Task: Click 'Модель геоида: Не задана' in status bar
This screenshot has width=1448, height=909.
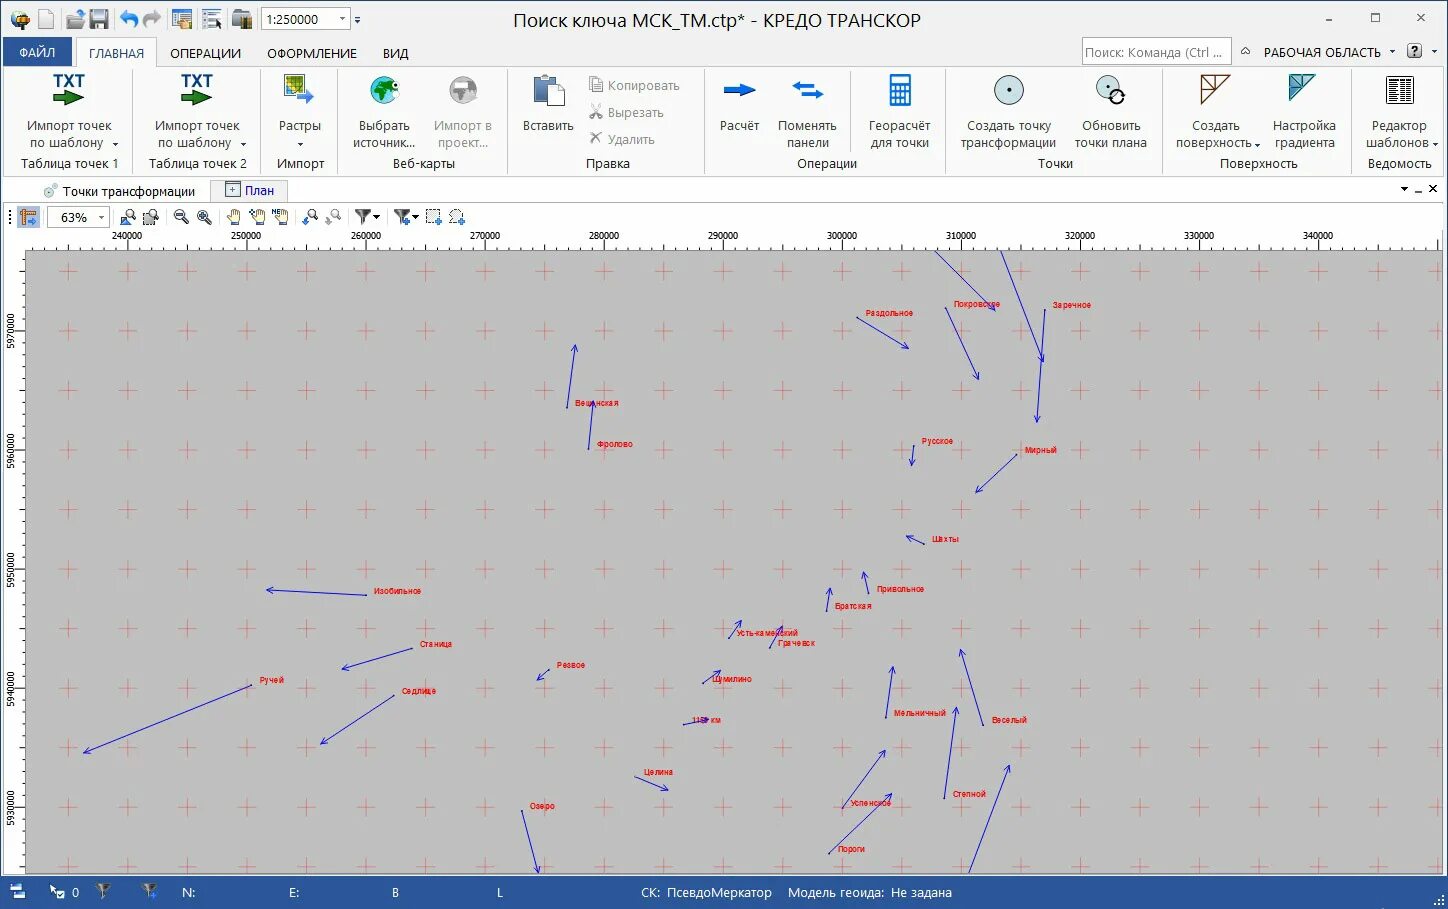Action: click(x=869, y=892)
